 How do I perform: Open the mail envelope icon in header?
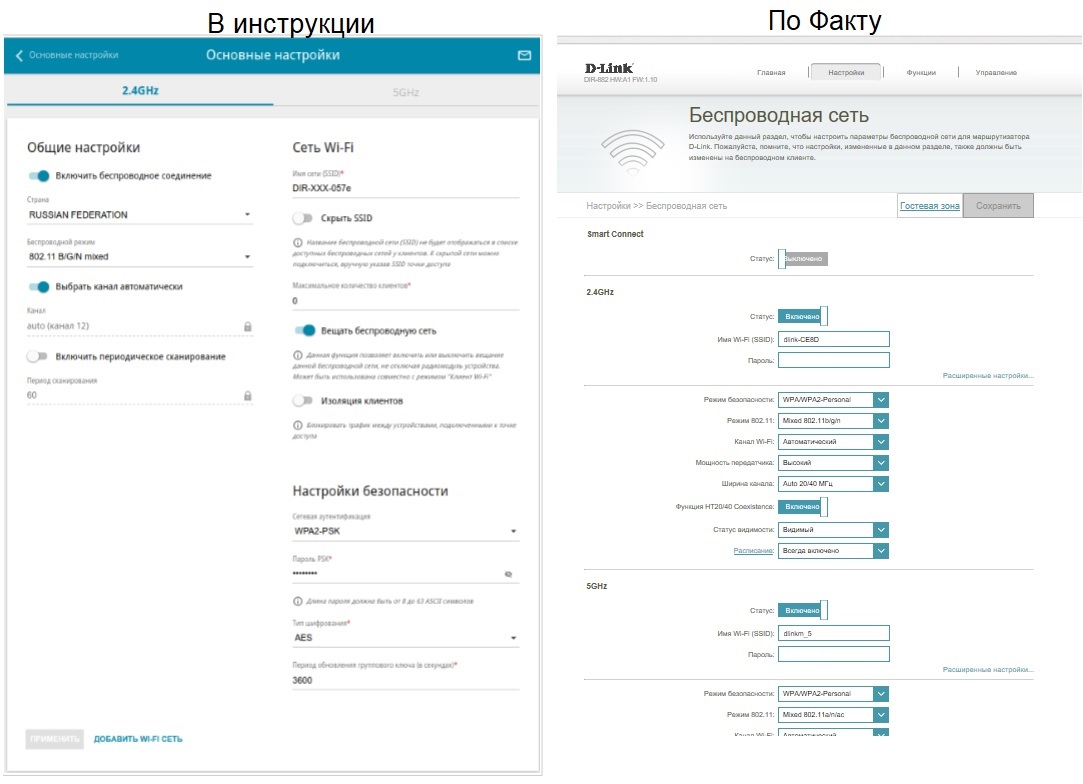pyautogui.click(x=524, y=55)
